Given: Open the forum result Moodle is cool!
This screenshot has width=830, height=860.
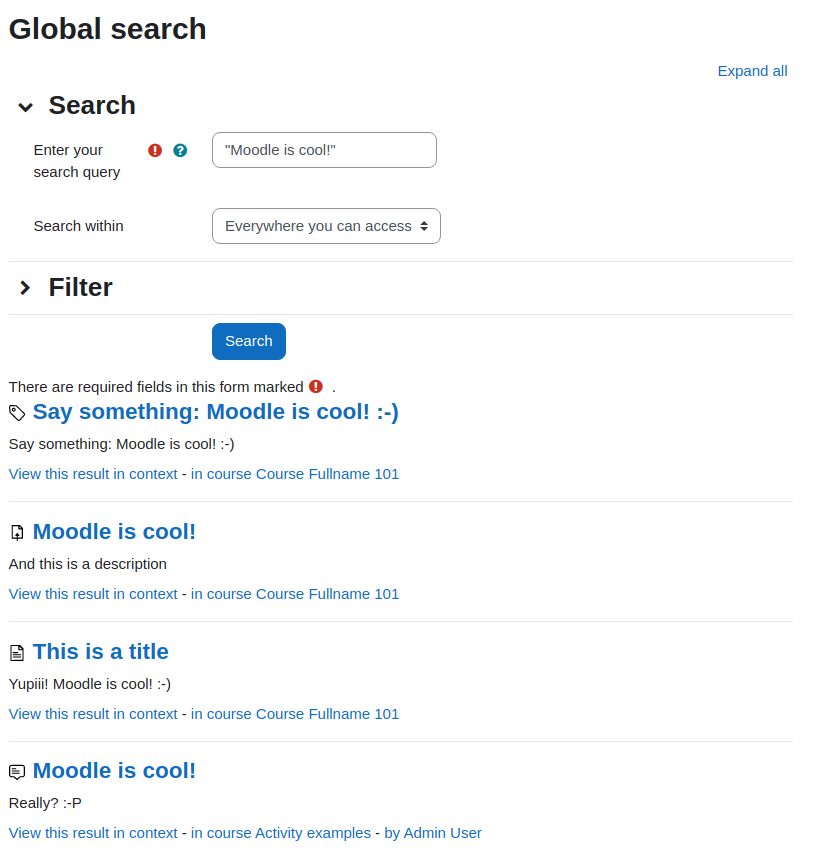Looking at the screenshot, I should pos(114,771).
